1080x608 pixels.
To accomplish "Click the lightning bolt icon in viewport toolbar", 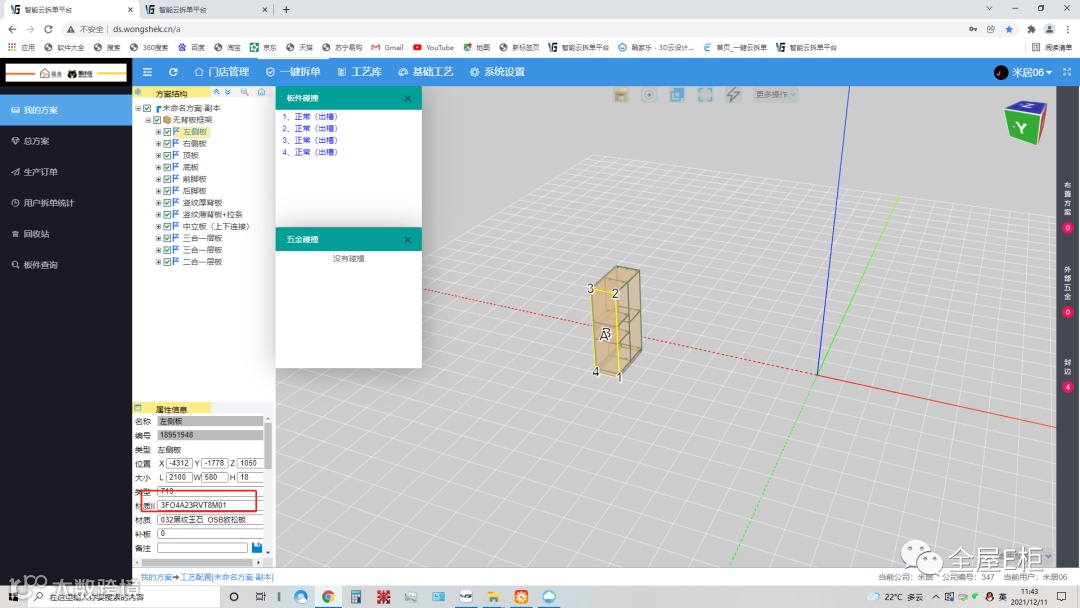I will tap(733, 94).
